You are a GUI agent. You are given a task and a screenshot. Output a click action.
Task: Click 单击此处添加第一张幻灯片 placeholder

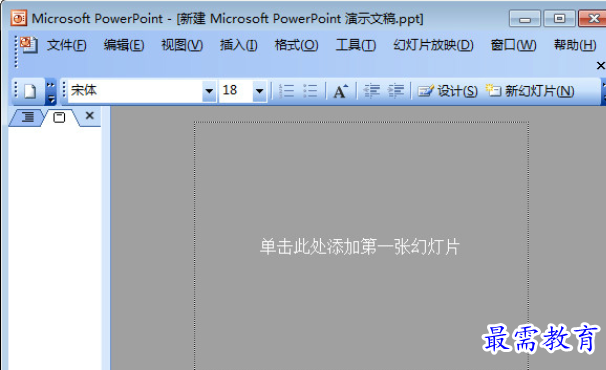[x=360, y=247]
